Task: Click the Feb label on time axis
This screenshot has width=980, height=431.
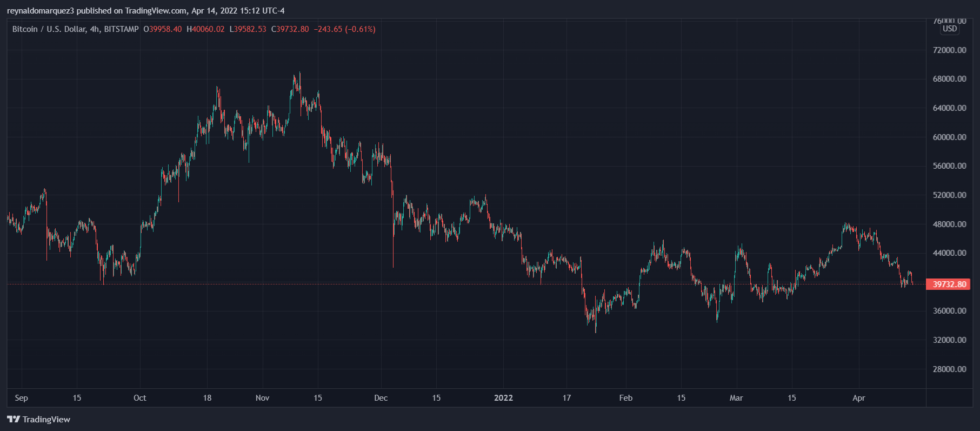Action: coord(626,397)
